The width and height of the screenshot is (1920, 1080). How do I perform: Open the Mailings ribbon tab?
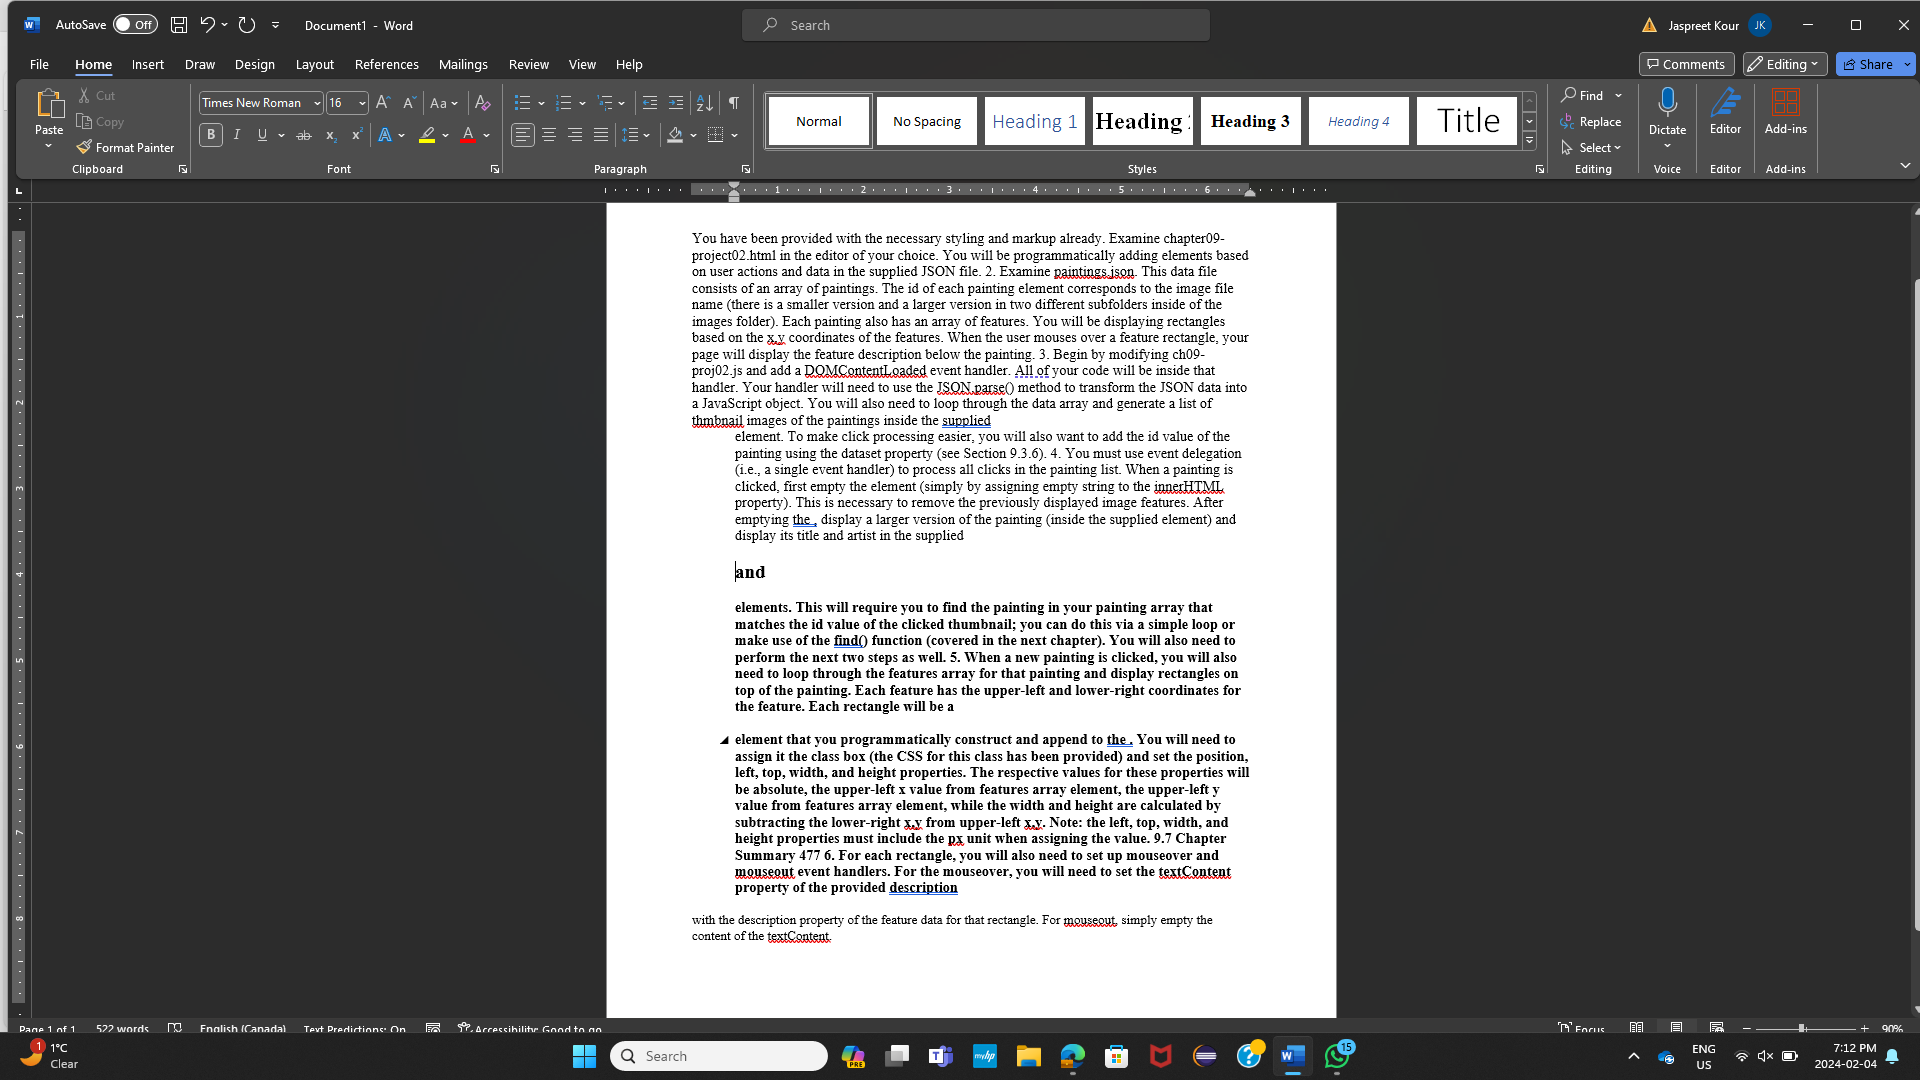pyautogui.click(x=463, y=63)
